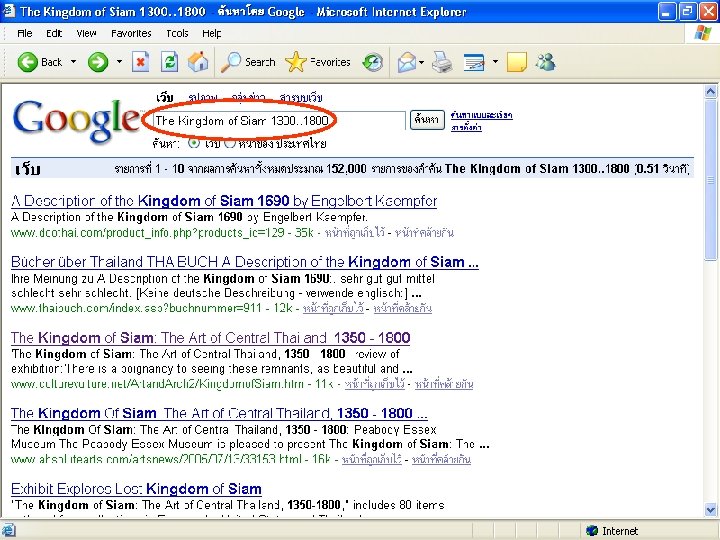Image resolution: width=720 pixels, height=540 pixels.
Task: Click the Google search button beside query box
Action: 427,120
